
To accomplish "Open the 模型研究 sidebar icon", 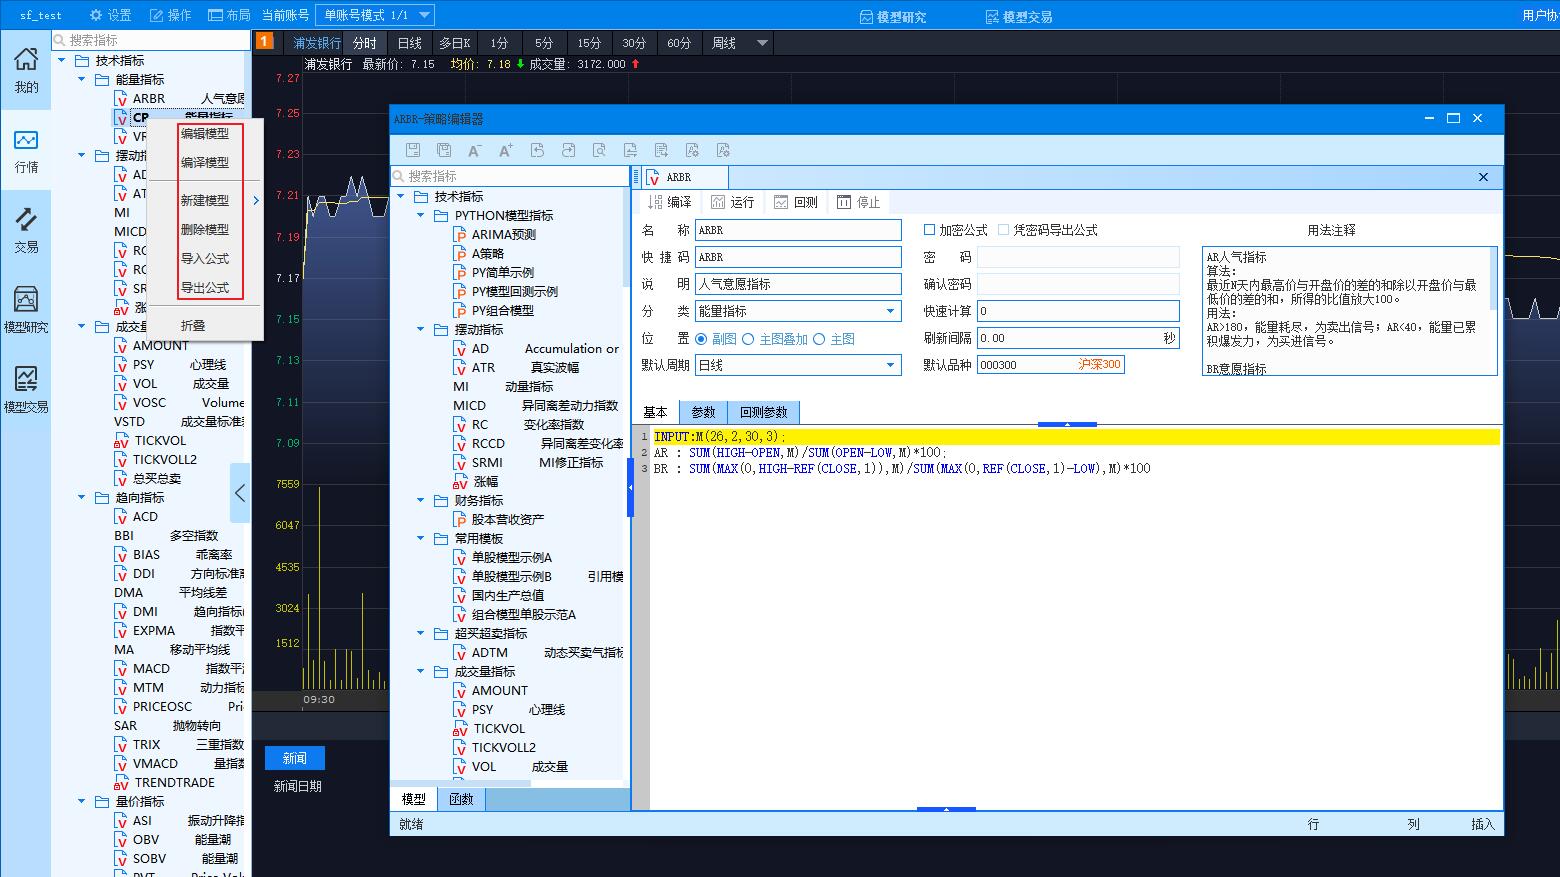I will [26, 310].
